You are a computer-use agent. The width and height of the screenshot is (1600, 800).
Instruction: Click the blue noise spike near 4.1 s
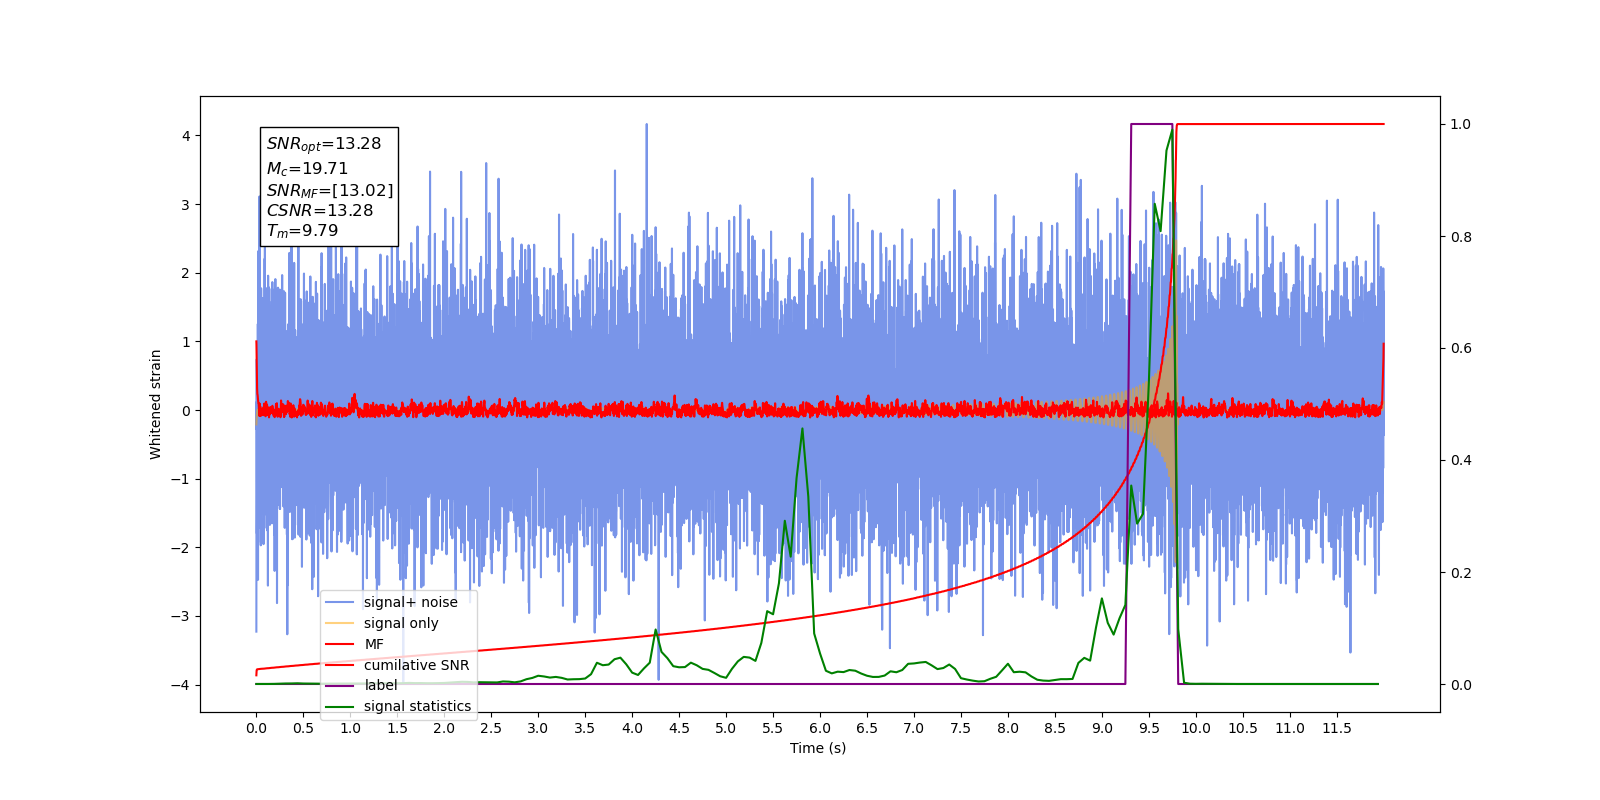646,125
